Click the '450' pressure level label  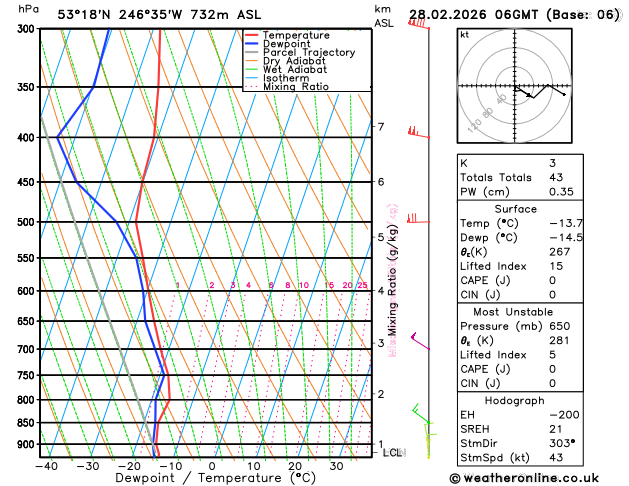pos(28,182)
